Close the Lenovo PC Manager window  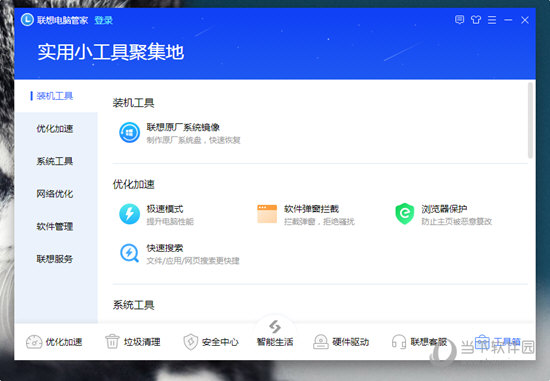525,20
